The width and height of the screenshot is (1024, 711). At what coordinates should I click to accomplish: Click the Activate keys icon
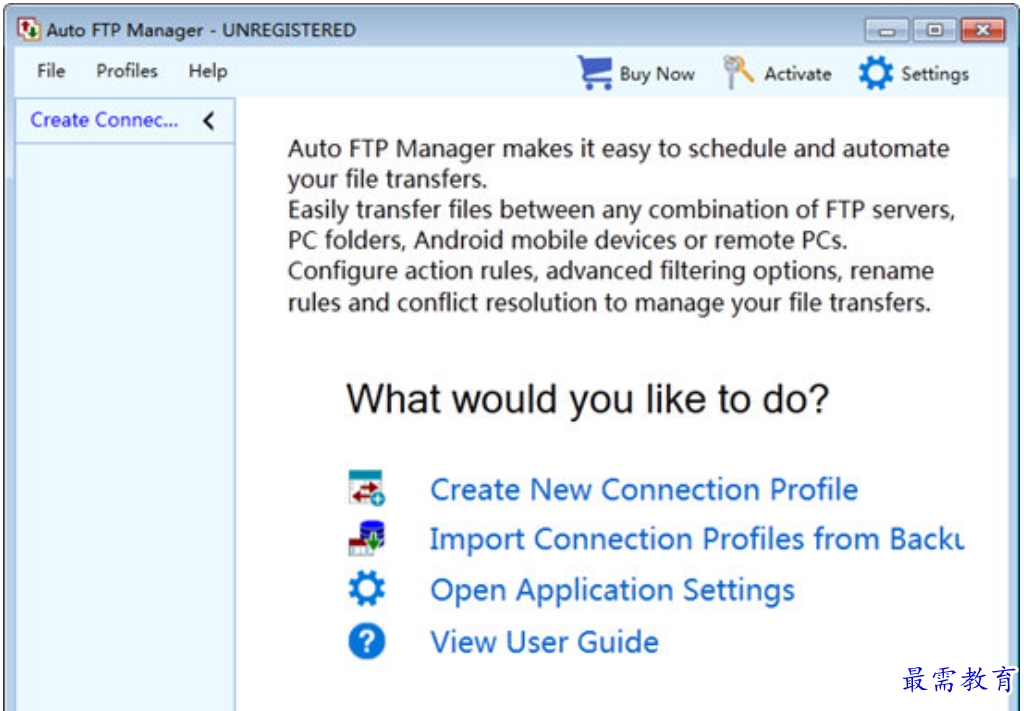click(739, 72)
